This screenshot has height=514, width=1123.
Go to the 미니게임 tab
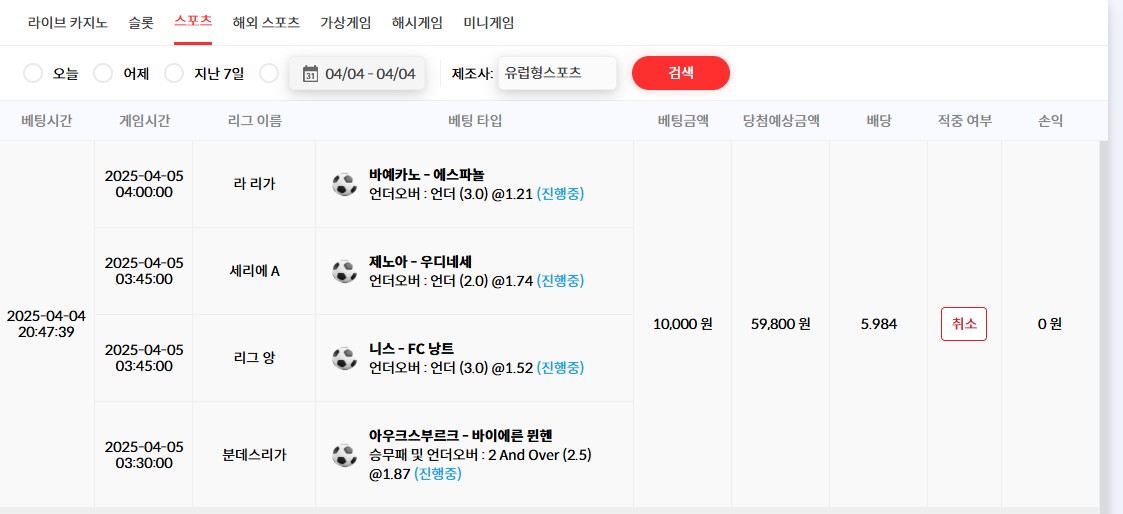(489, 22)
